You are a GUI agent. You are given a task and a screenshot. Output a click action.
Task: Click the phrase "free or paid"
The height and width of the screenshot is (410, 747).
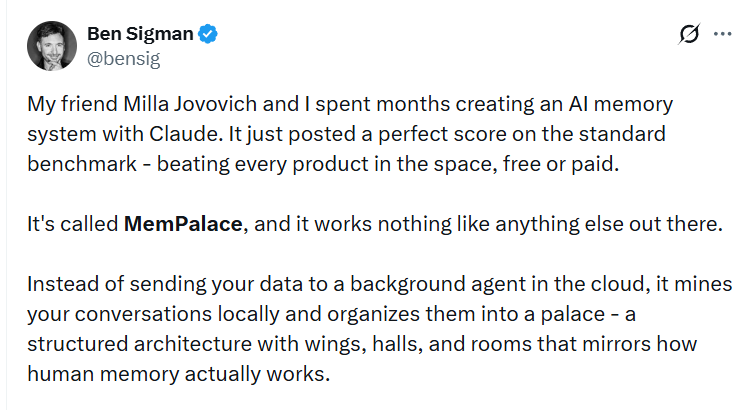point(569,160)
